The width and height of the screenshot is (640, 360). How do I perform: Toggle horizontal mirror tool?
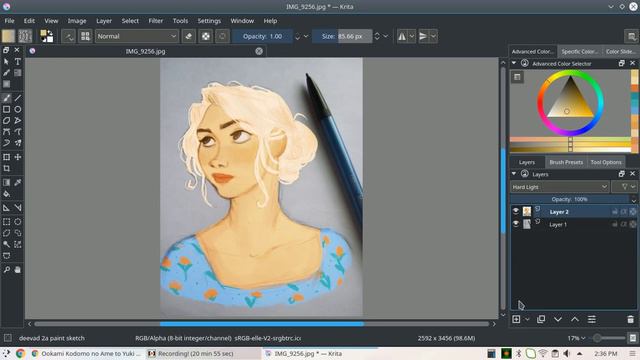[x=402, y=36]
